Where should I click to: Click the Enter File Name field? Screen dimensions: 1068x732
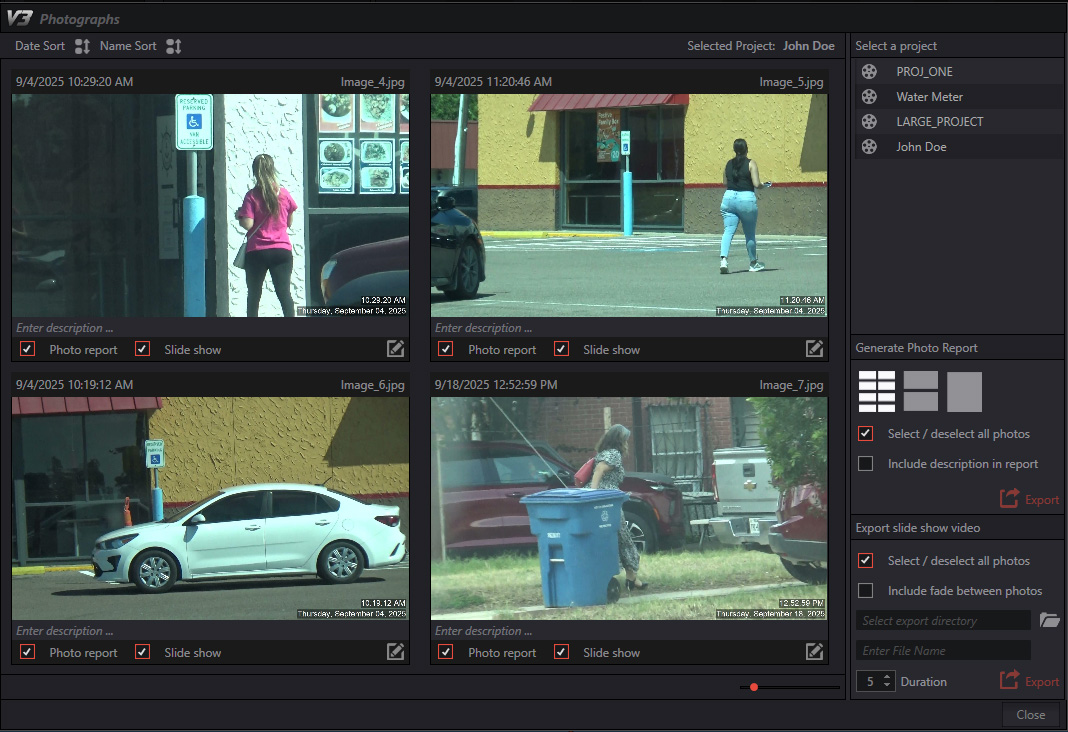[x=943, y=650]
